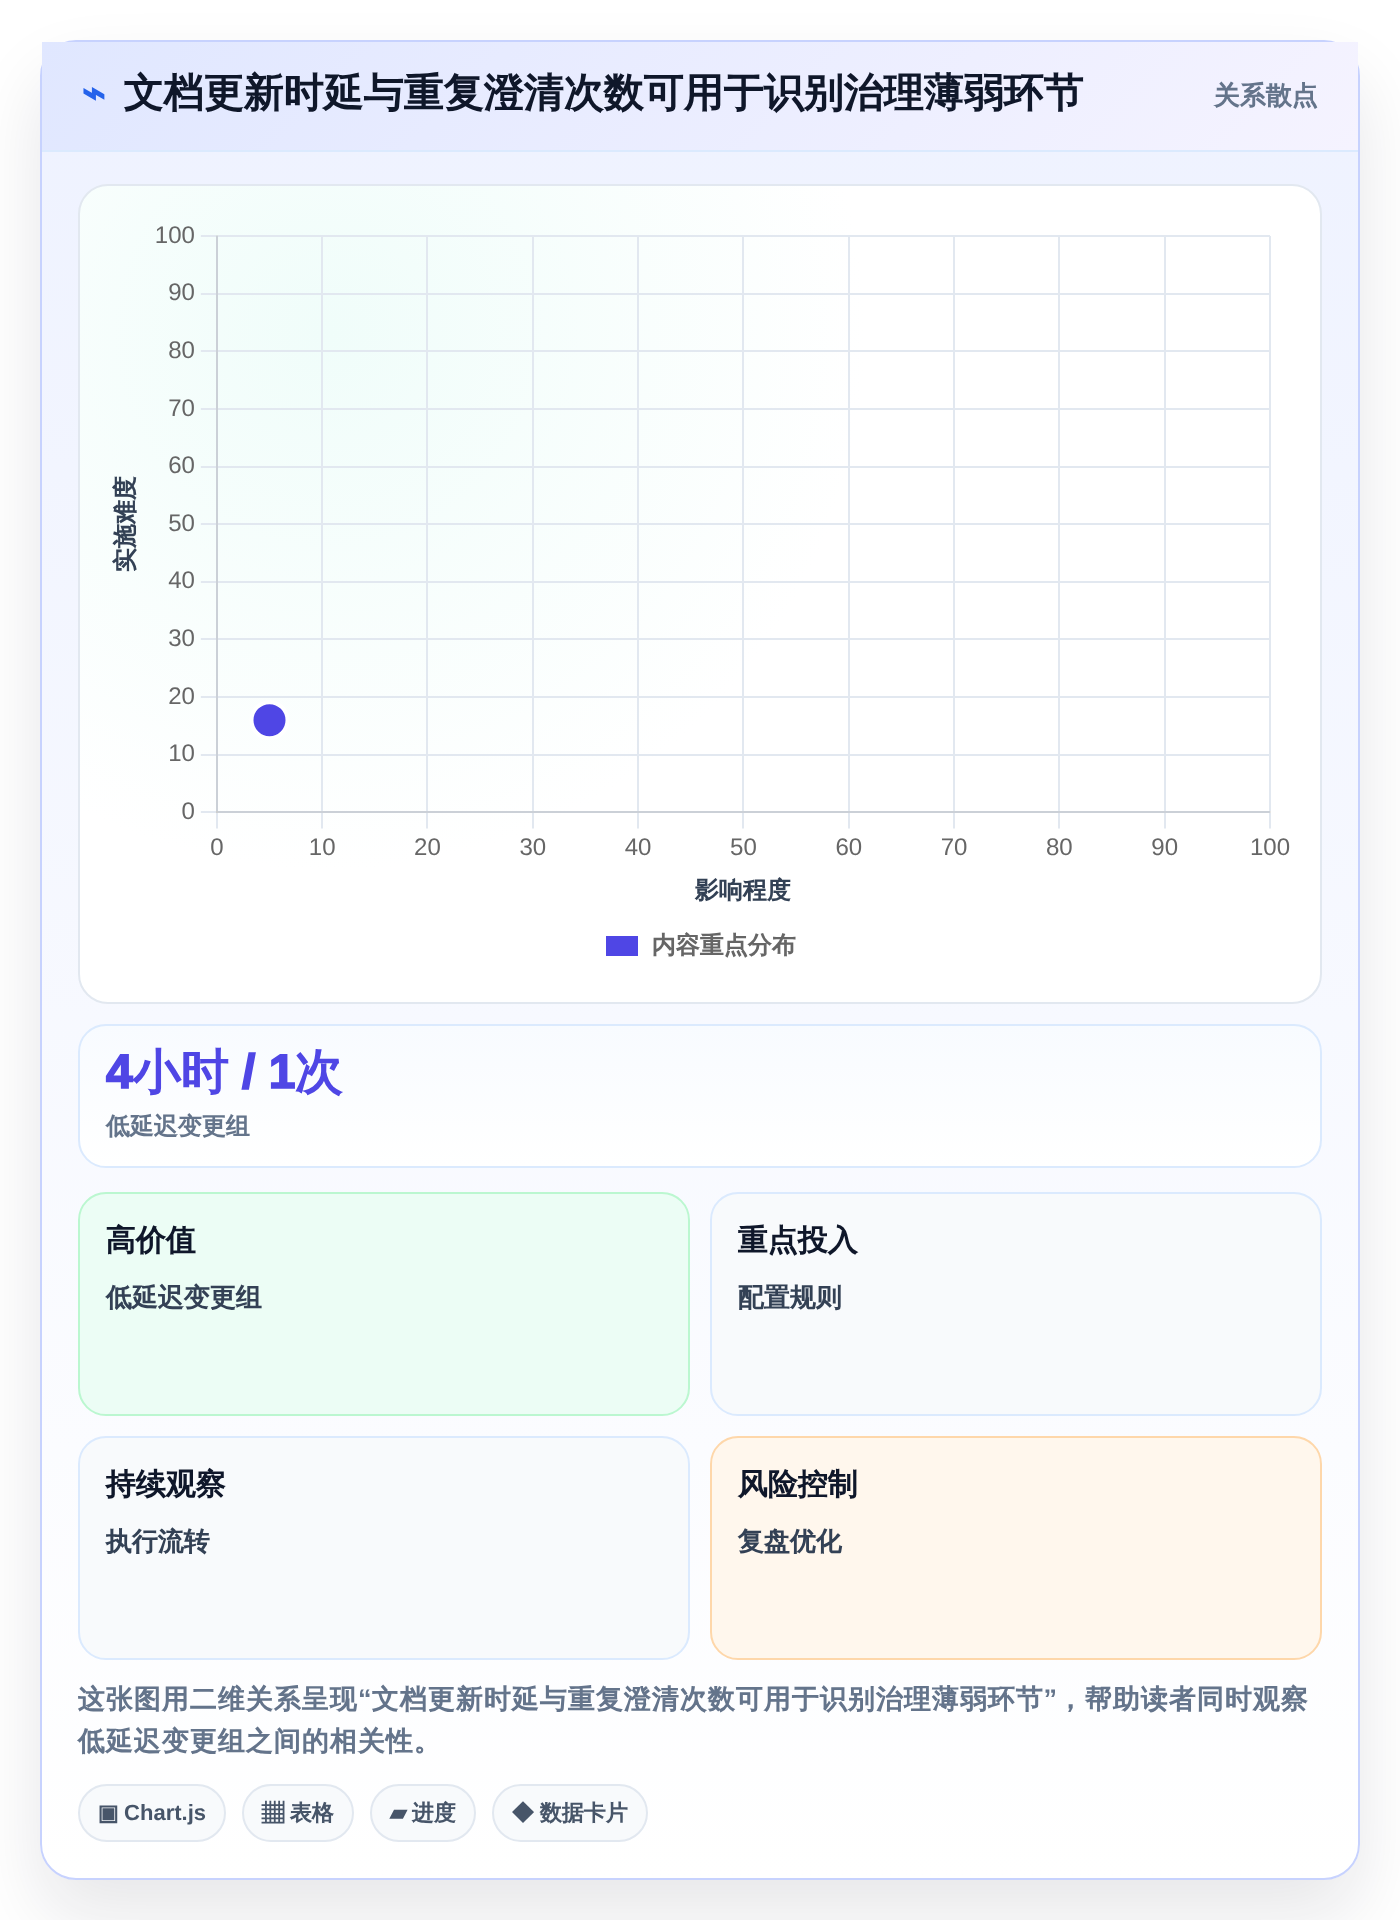The image size is (1400, 1920).
Task: Click the 表格 tag chip
Action: click(x=298, y=1813)
